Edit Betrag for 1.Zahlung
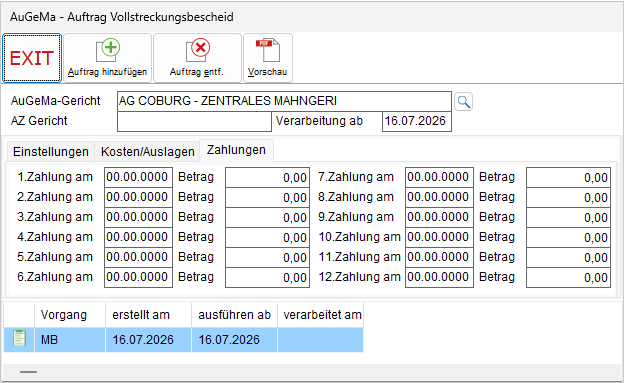This screenshot has height=383, width=624. [267, 177]
